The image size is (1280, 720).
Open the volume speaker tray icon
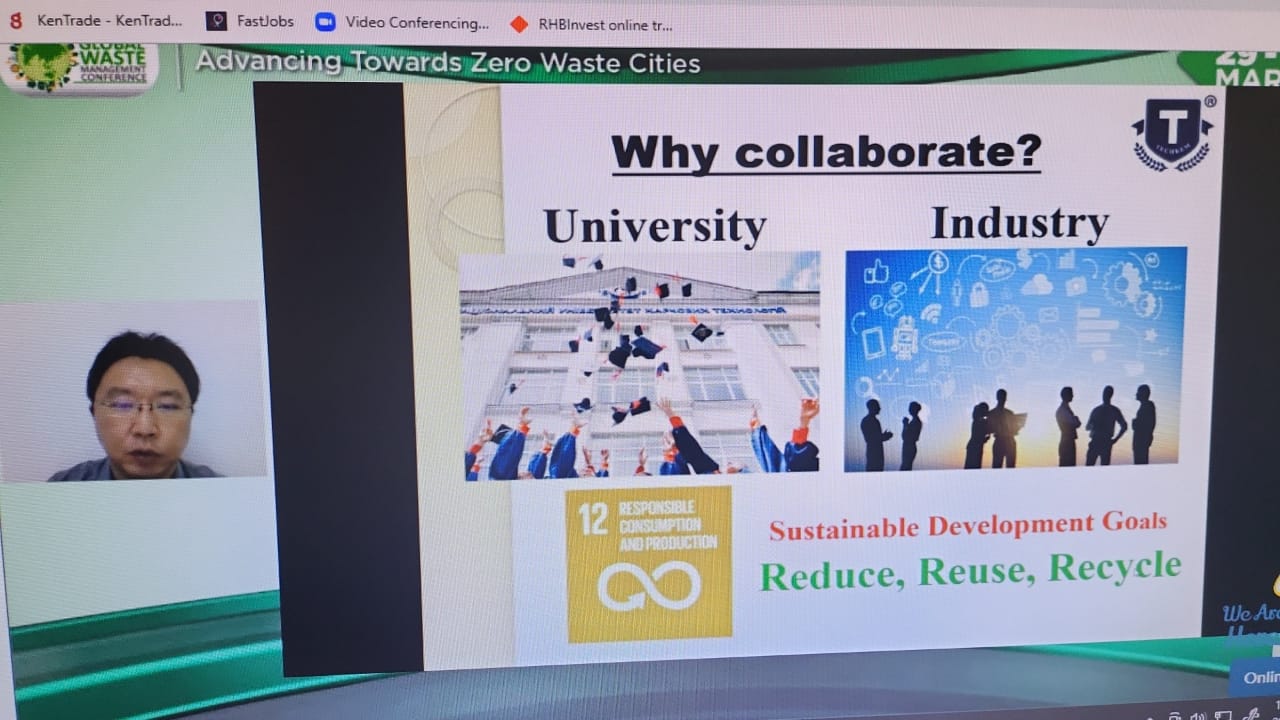(x=1197, y=714)
